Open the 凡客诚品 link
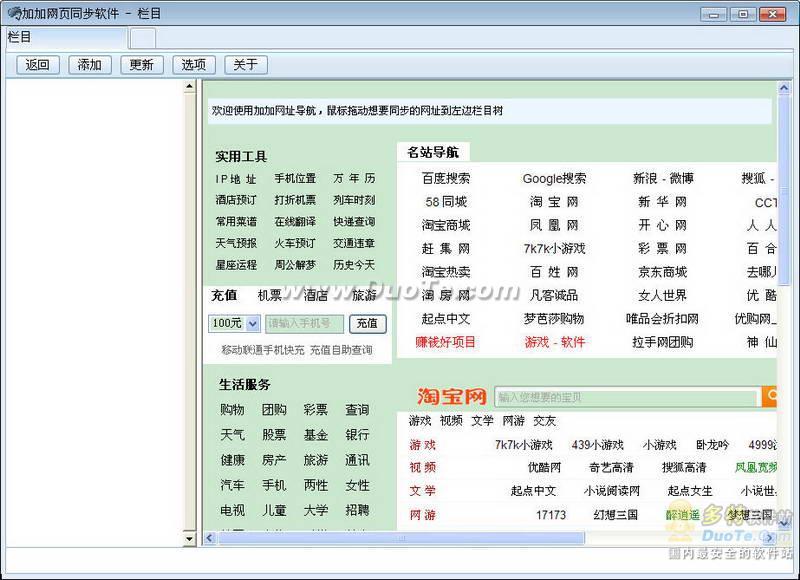This screenshot has width=800, height=580. click(554, 295)
